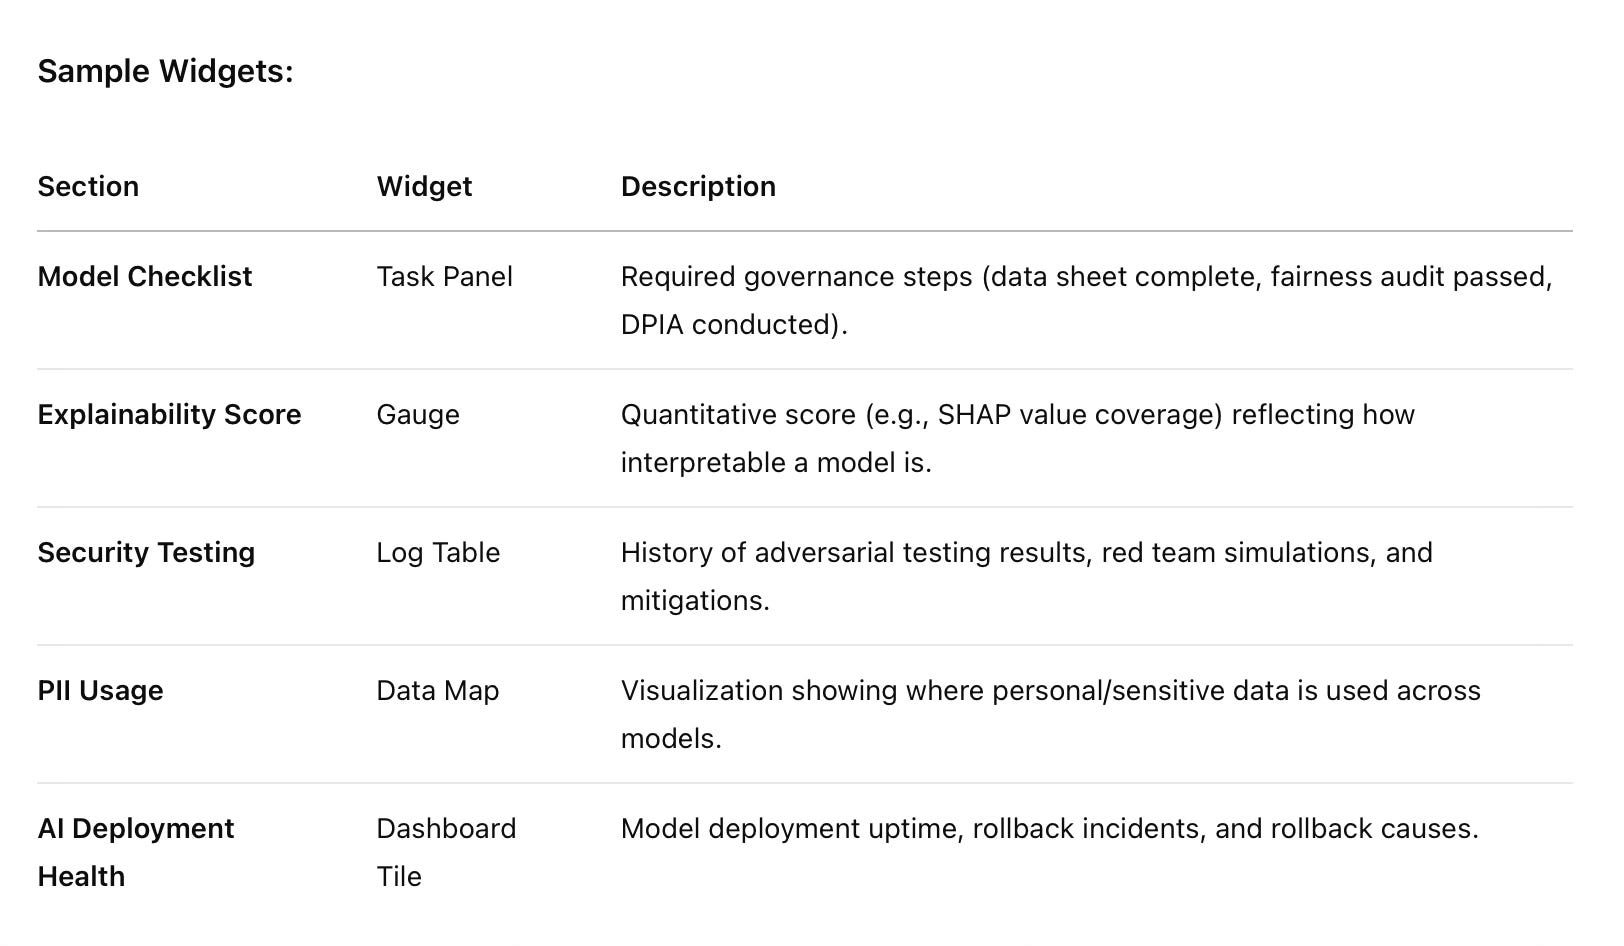Click the Sample Widgets heading
The width and height of the screenshot is (1624, 946).
[x=165, y=71]
